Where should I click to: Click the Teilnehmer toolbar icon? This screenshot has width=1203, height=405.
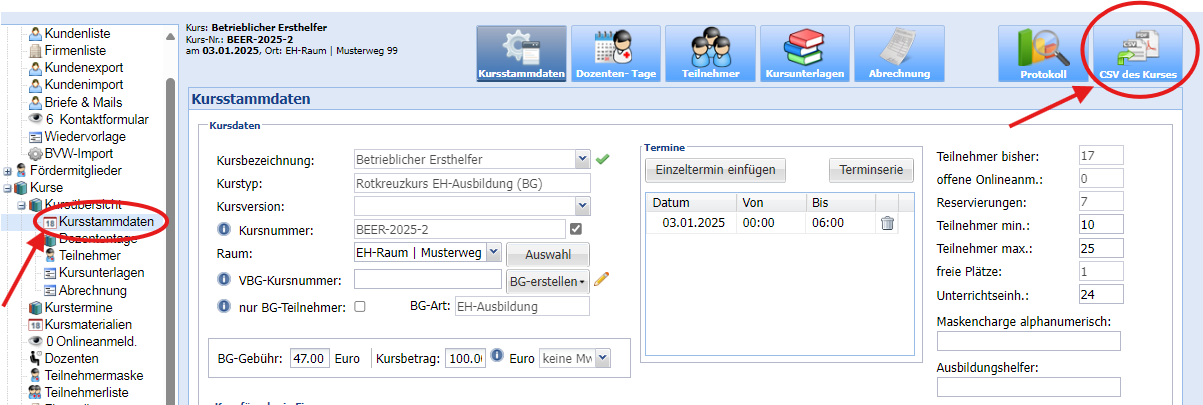(709, 54)
